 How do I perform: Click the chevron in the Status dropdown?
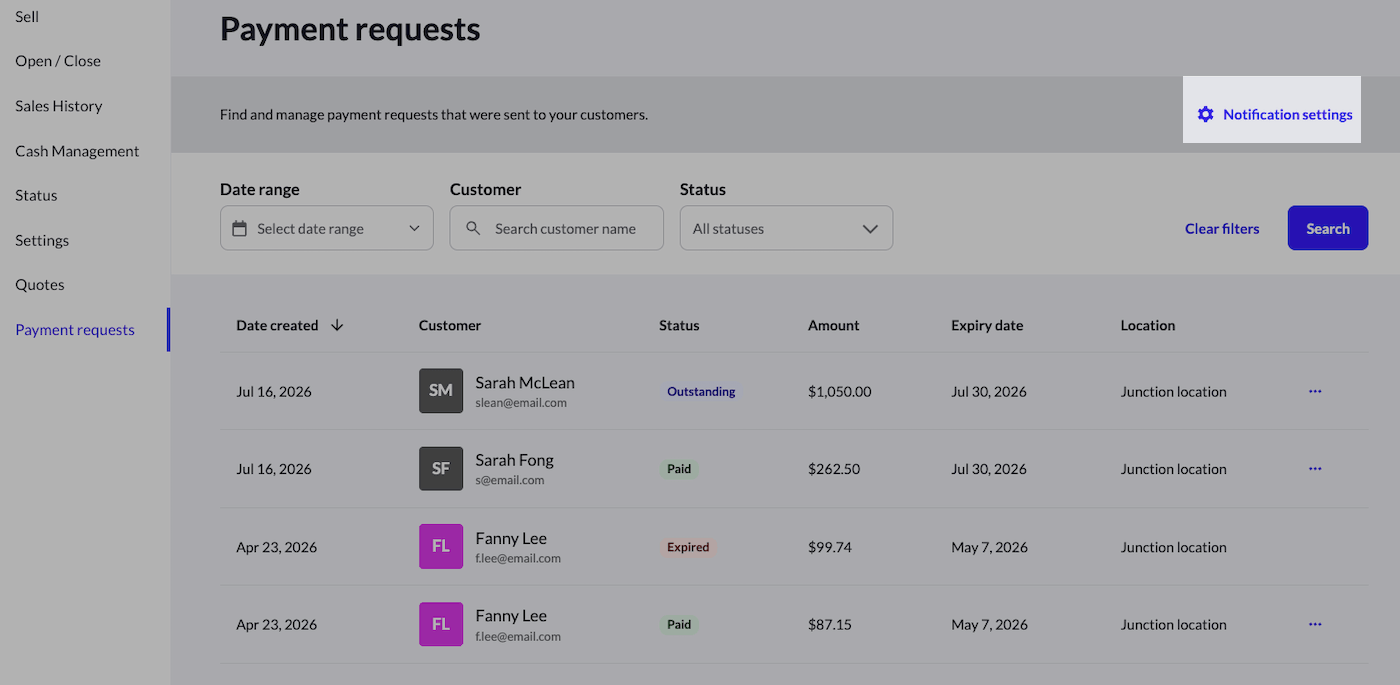coord(870,229)
